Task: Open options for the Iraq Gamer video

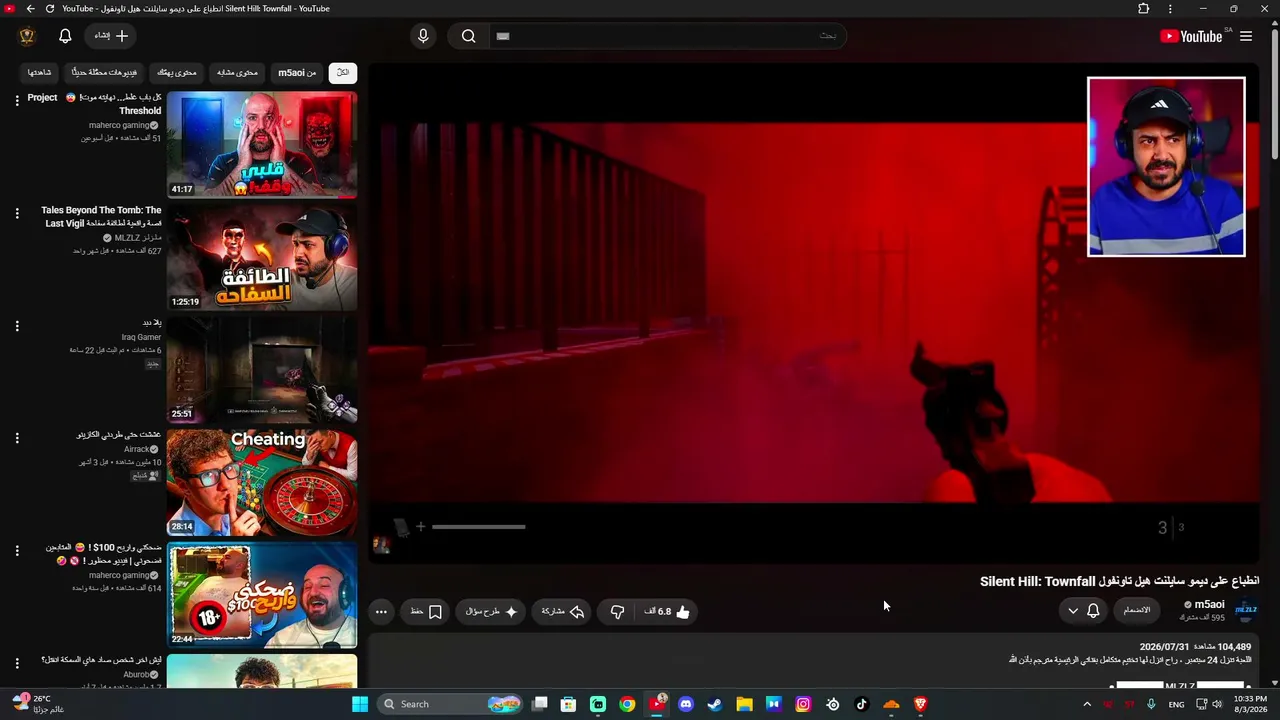Action: pos(17,326)
